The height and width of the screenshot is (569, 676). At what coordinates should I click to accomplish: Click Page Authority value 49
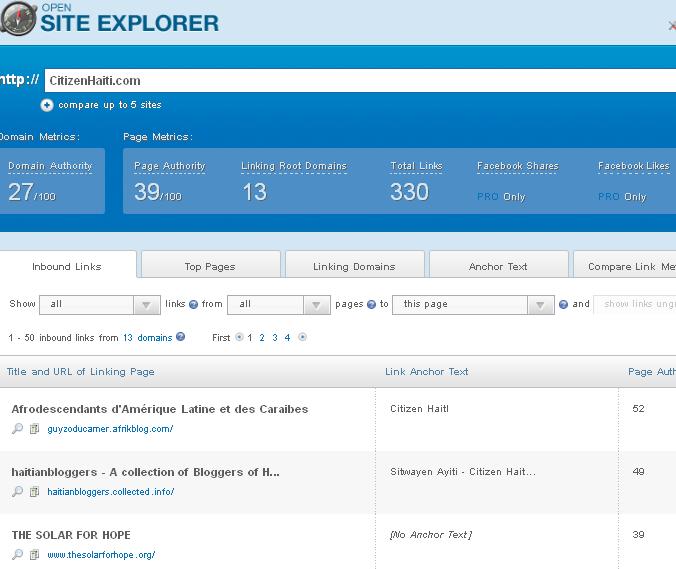638,472
